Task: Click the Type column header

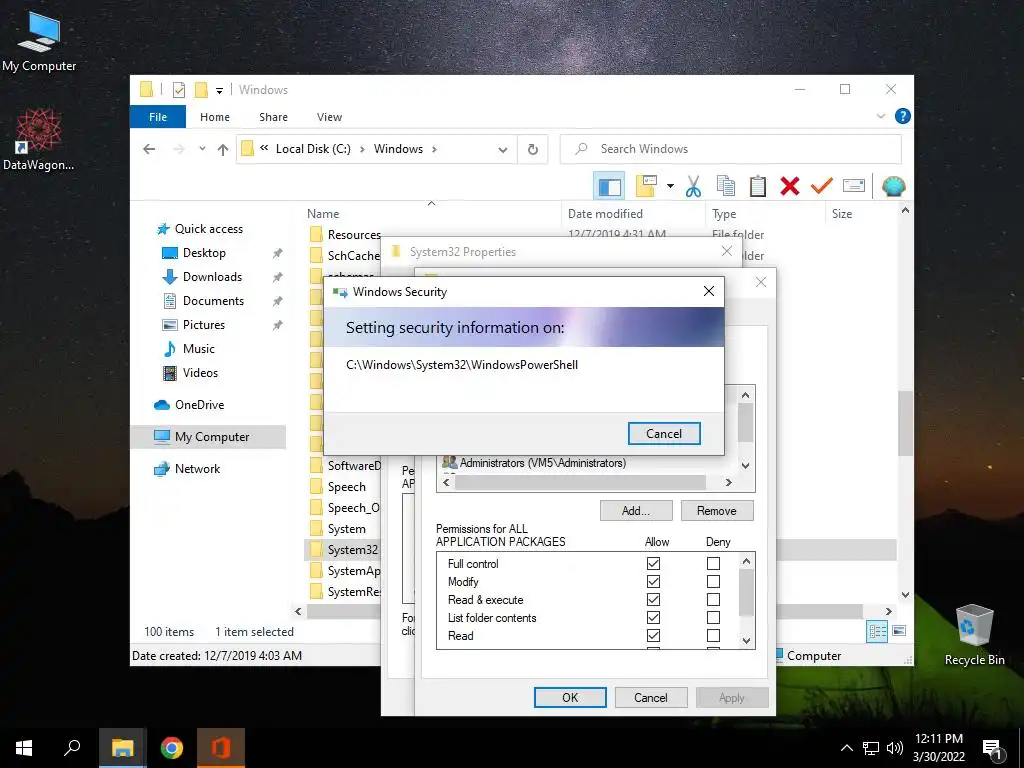Action: pyautogui.click(x=724, y=214)
